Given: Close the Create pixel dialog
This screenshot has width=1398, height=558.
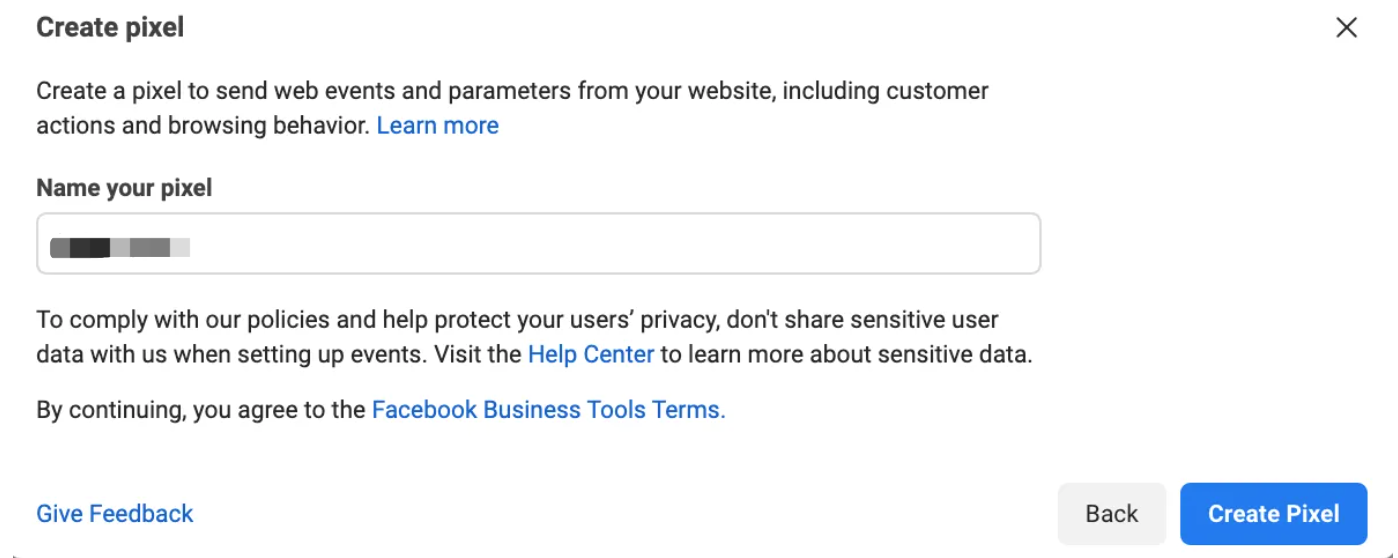Looking at the screenshot, I should pyautogui.click(x=1346, y=28).
